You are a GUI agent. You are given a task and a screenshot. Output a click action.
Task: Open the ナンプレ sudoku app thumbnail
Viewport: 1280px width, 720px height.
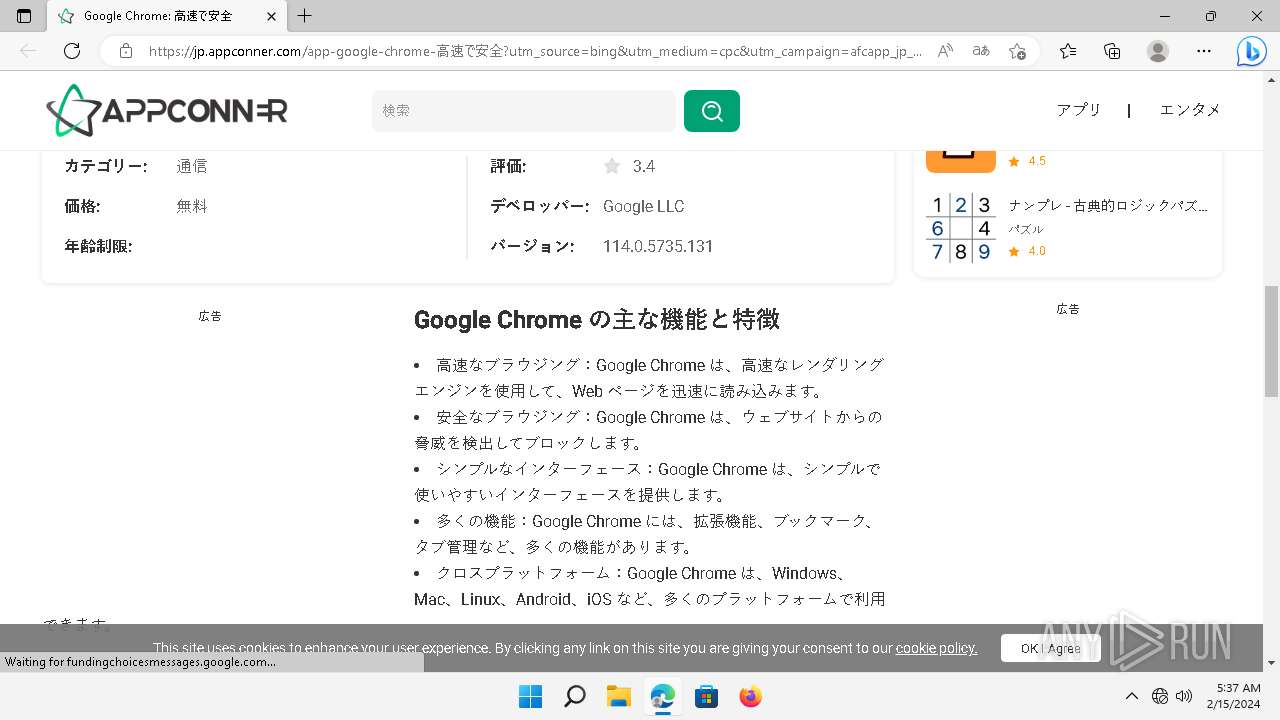point(961,227)
